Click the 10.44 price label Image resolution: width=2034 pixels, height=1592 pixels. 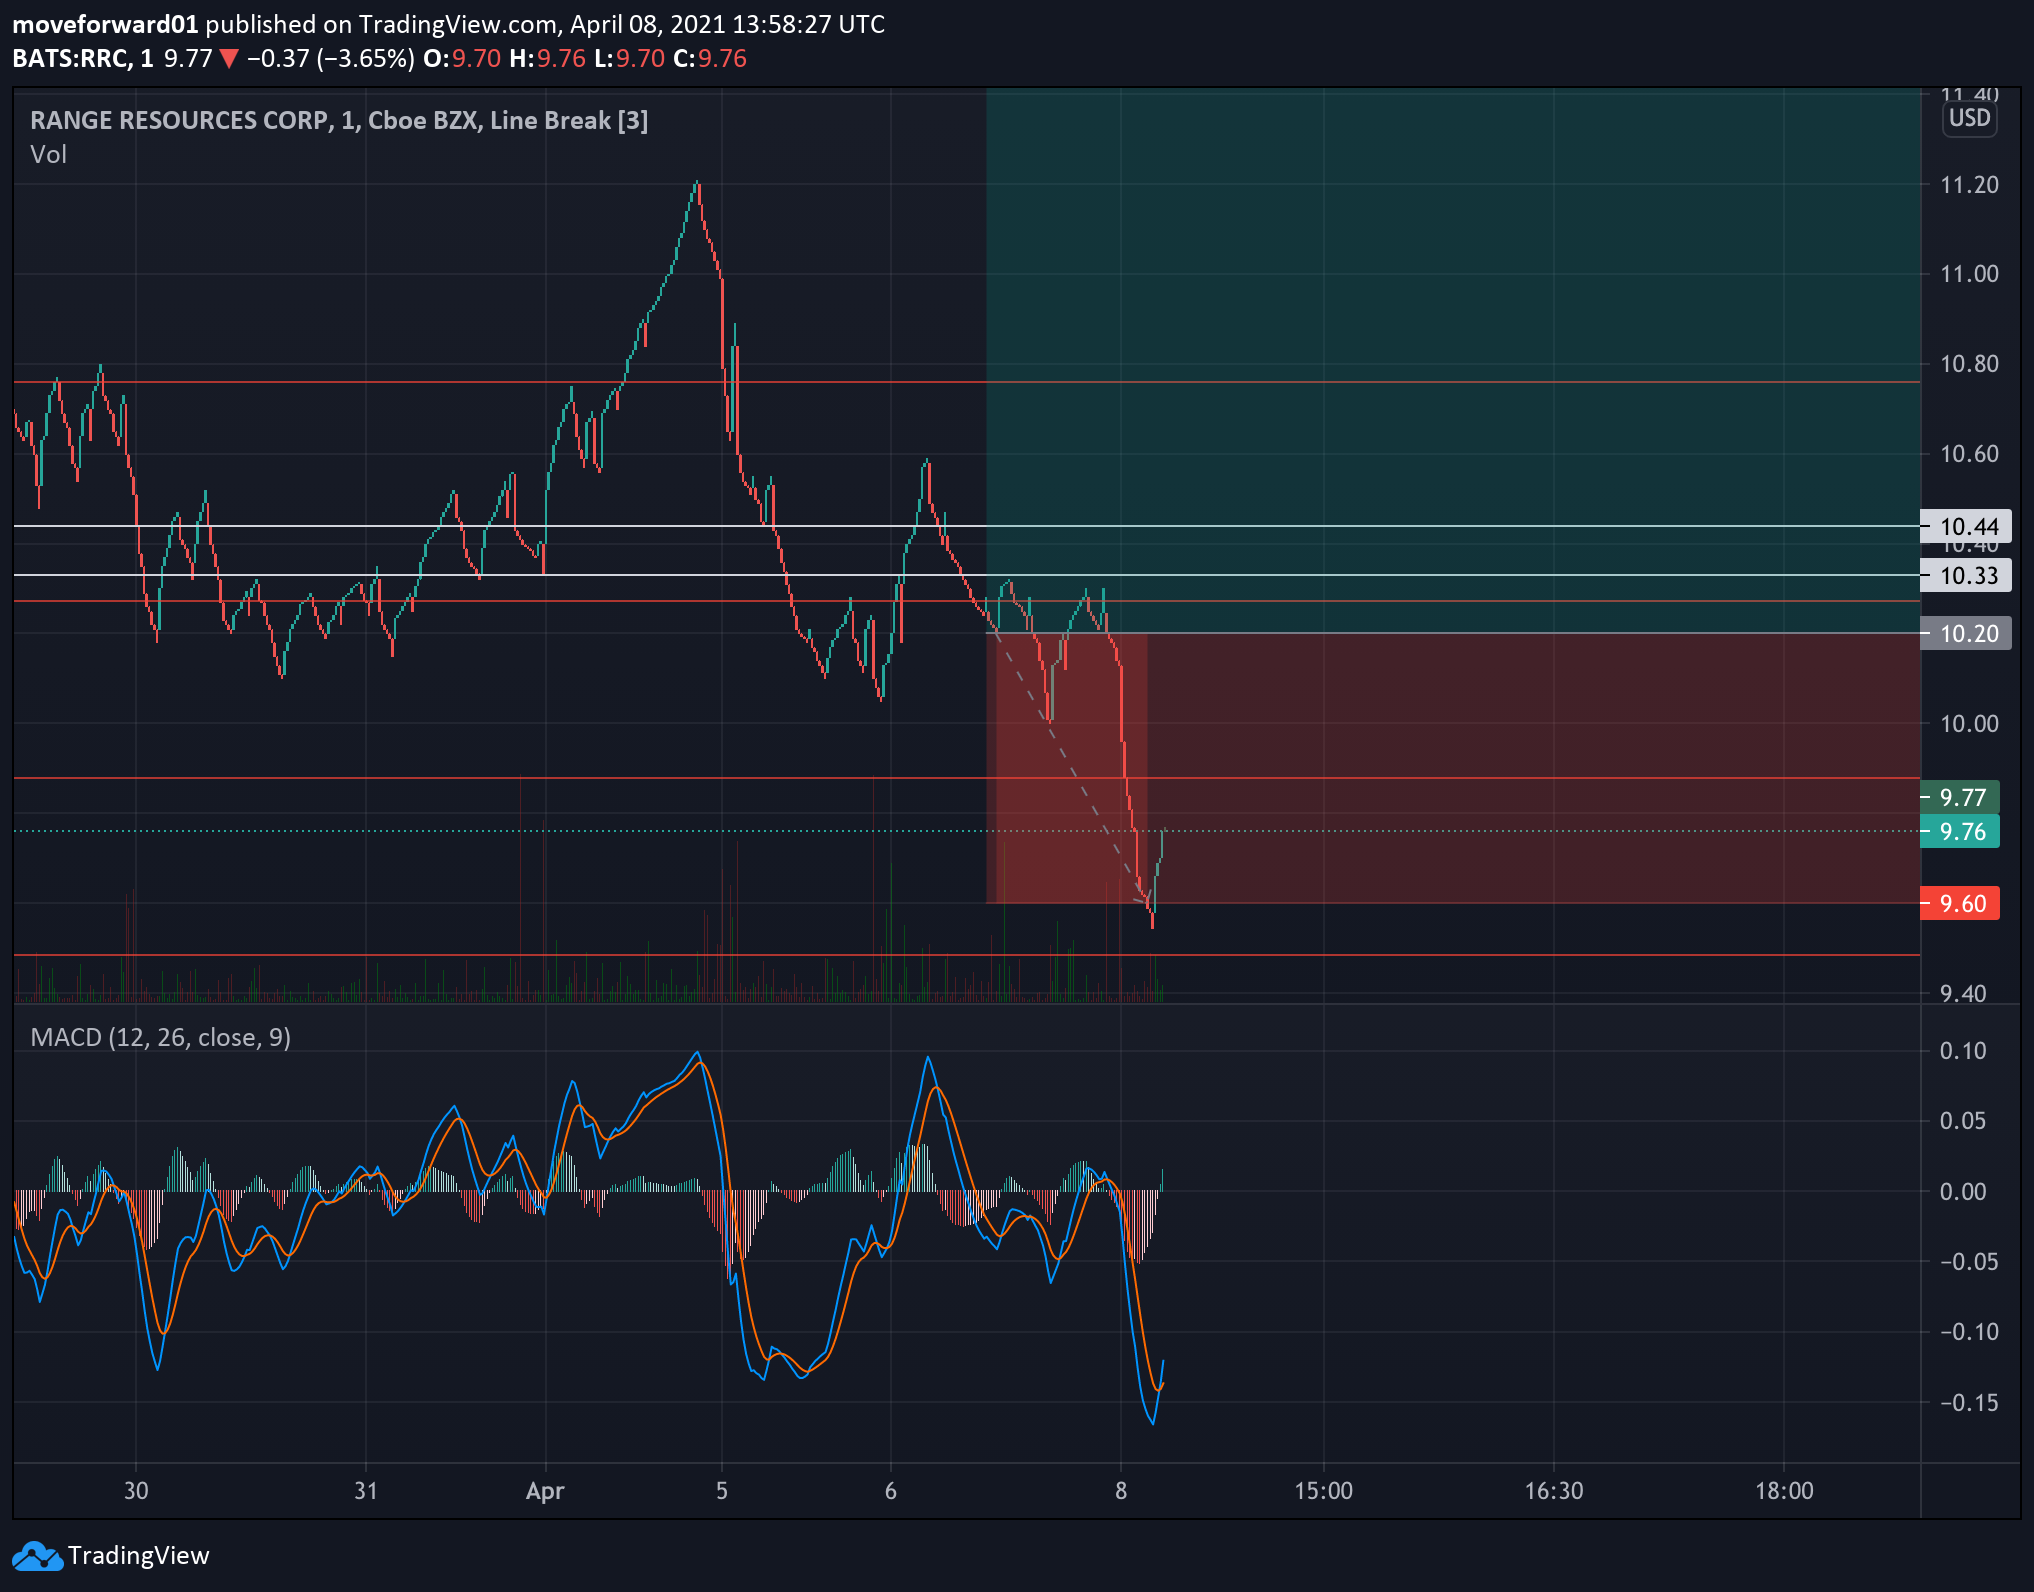[1966, 526]
